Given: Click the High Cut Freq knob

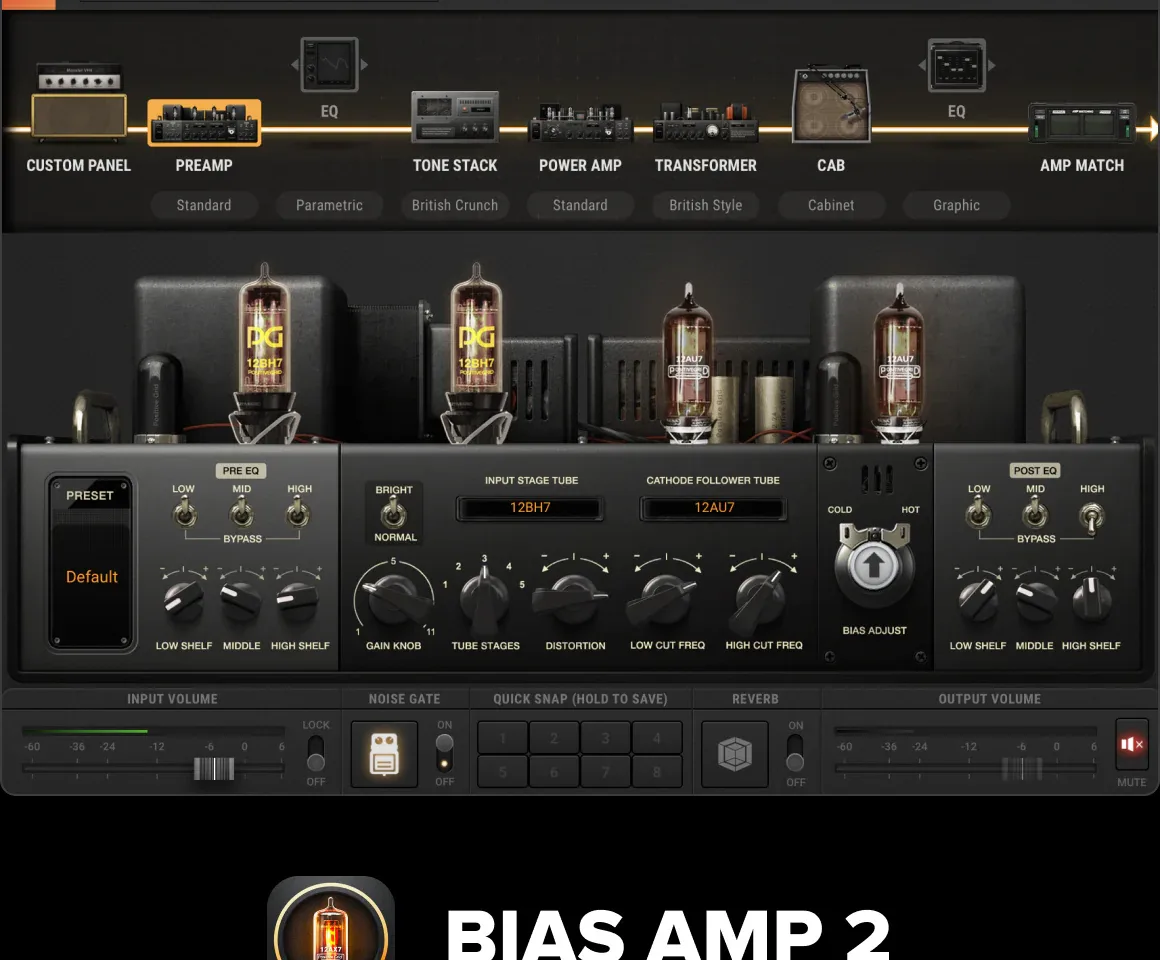Looking at the screenshot, I should [x=758, y=601].
